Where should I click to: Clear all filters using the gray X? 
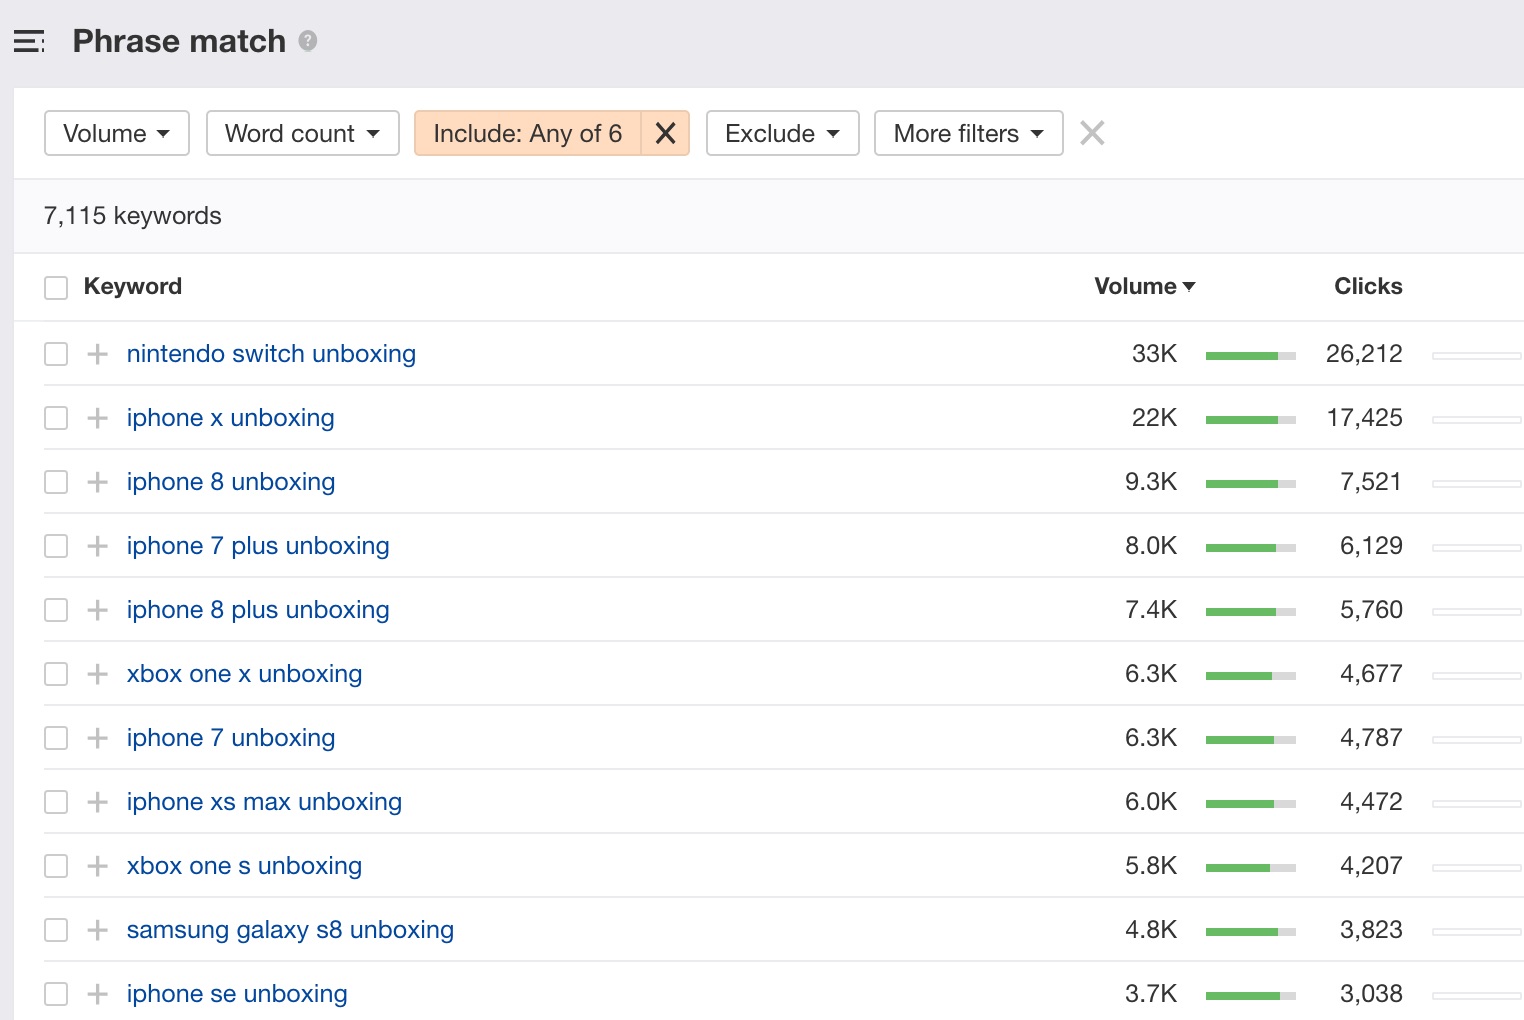tap(1092, 133)
